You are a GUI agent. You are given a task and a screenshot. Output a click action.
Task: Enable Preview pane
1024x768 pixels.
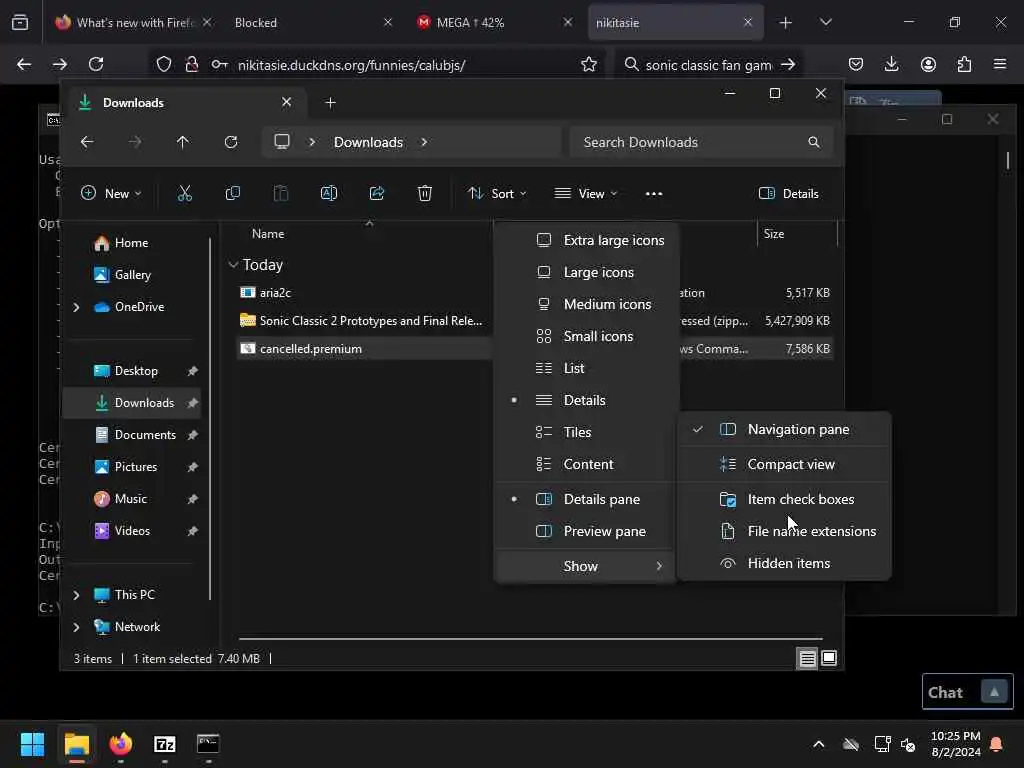(x=585, y=531)
